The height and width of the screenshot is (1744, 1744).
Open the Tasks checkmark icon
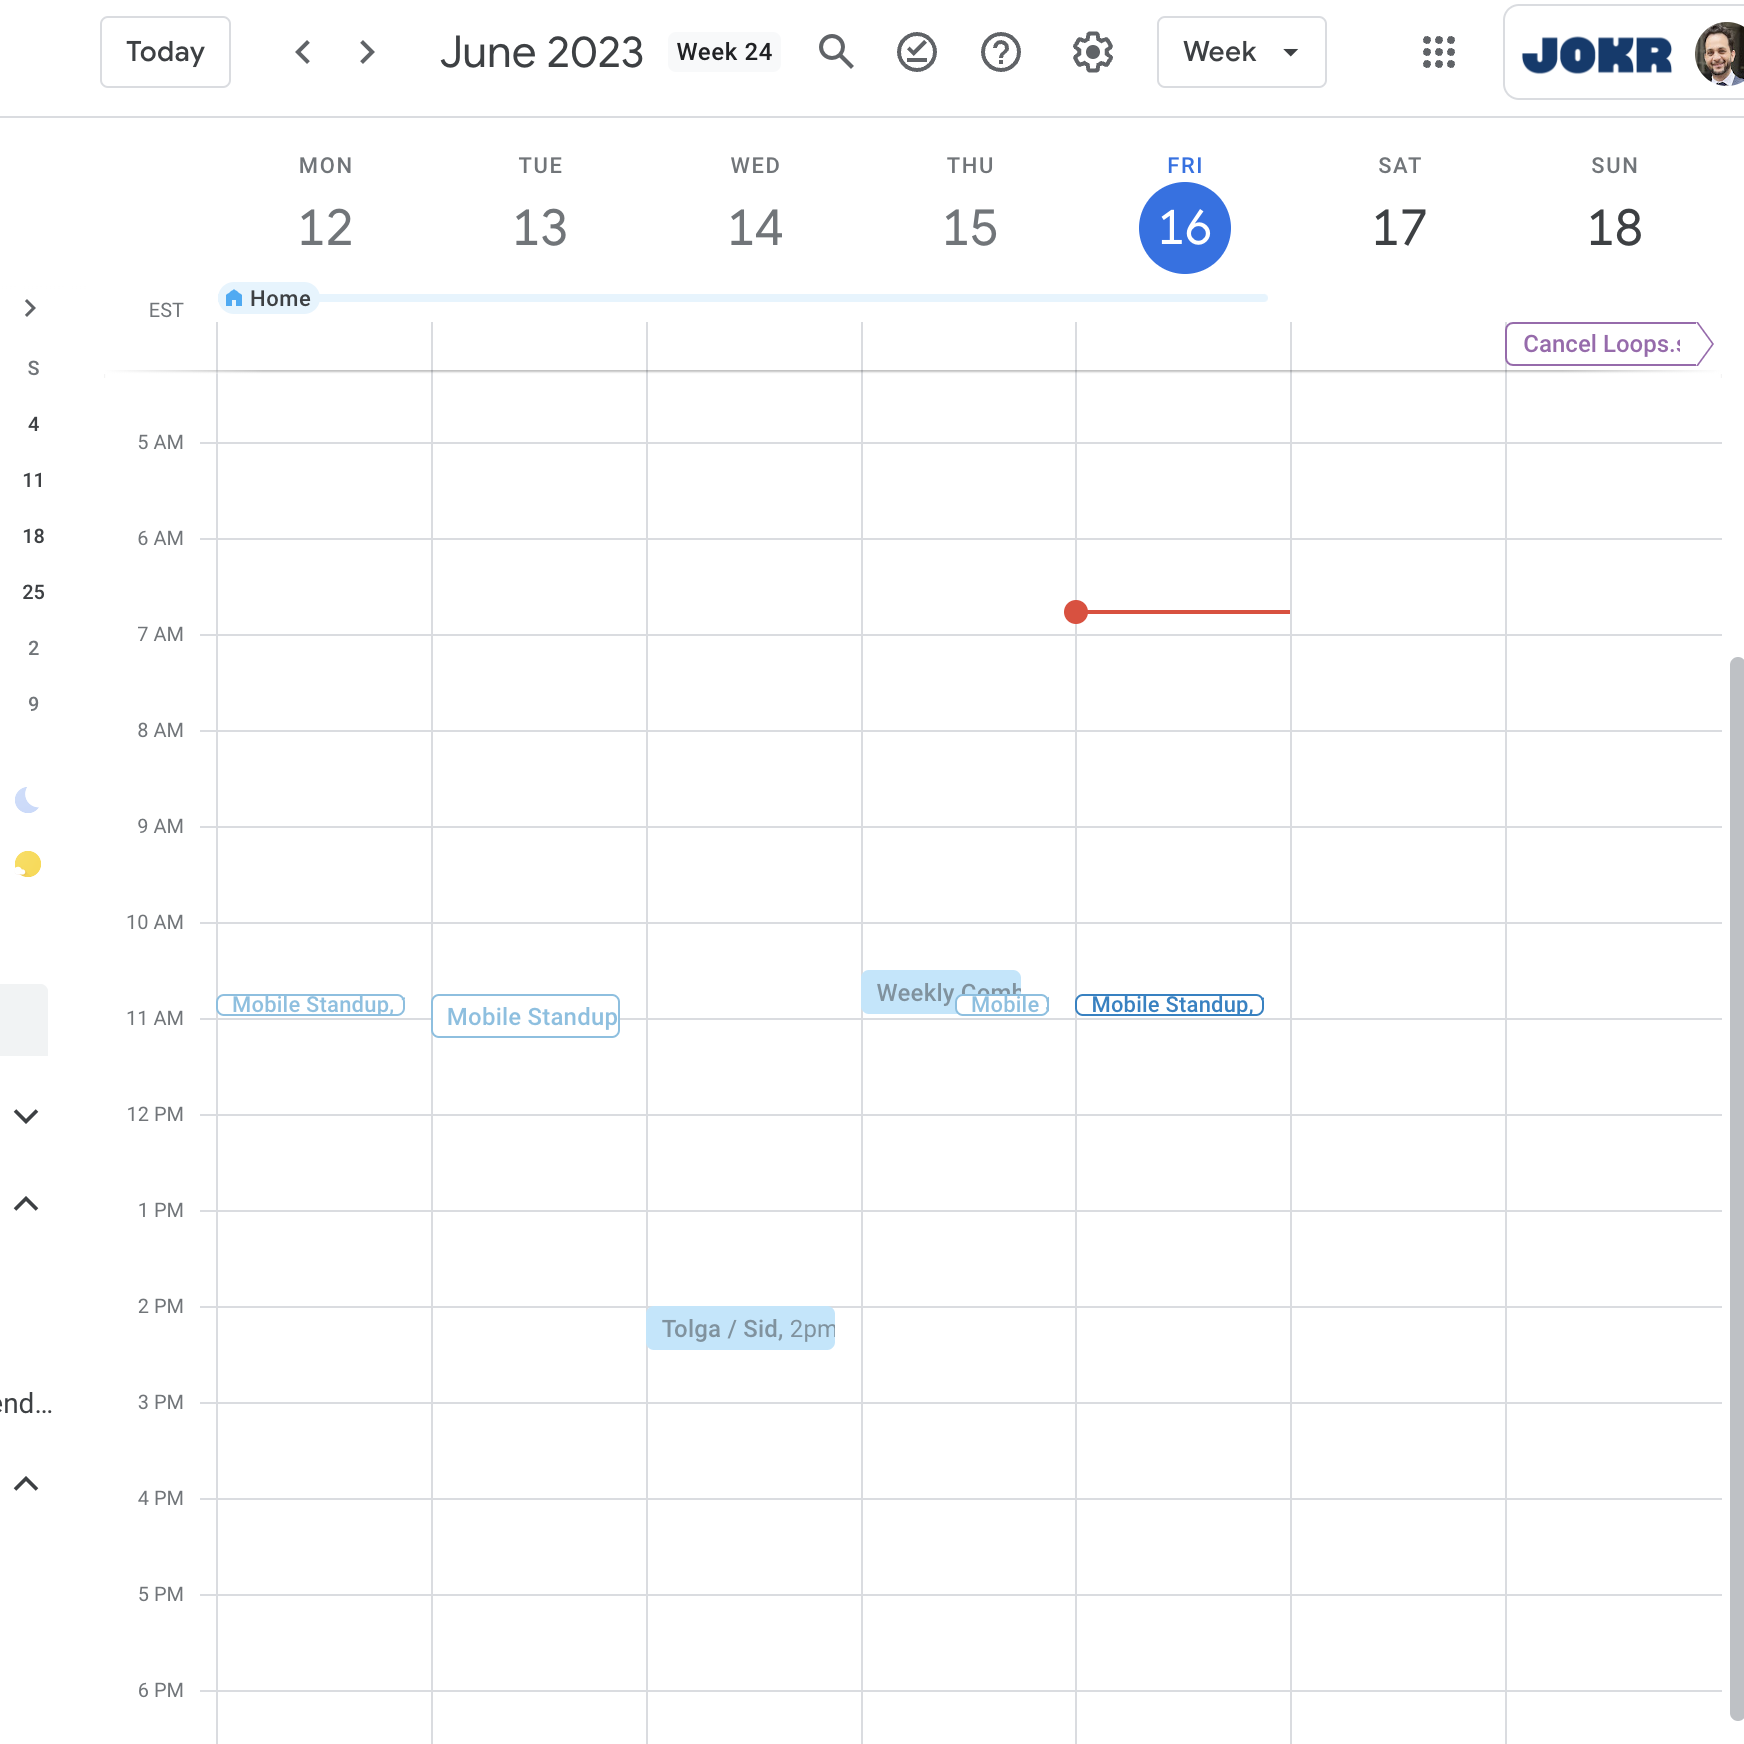916,52
